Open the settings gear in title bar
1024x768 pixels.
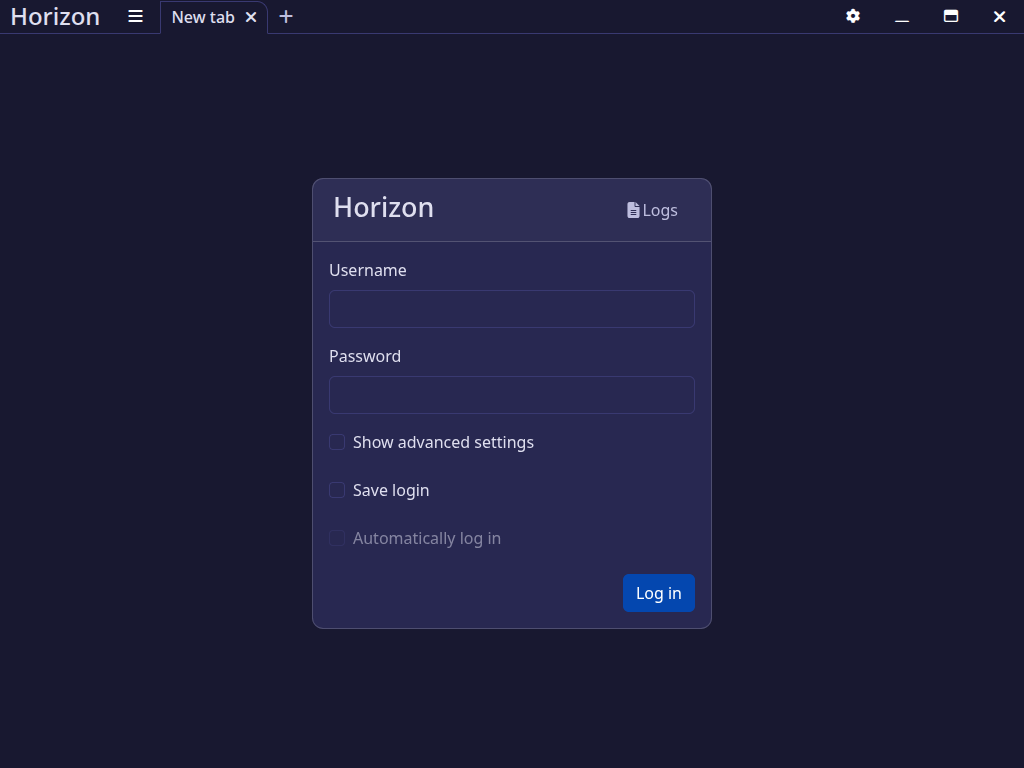coord(853,17)
